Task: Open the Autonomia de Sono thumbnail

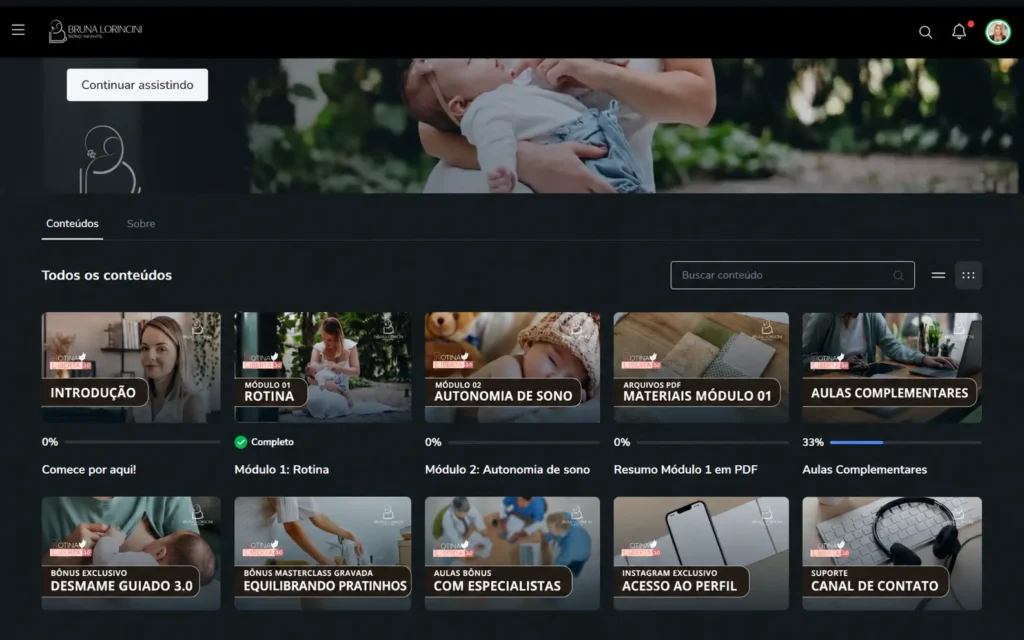Action: pyautogui.click(x=512, y=367)
